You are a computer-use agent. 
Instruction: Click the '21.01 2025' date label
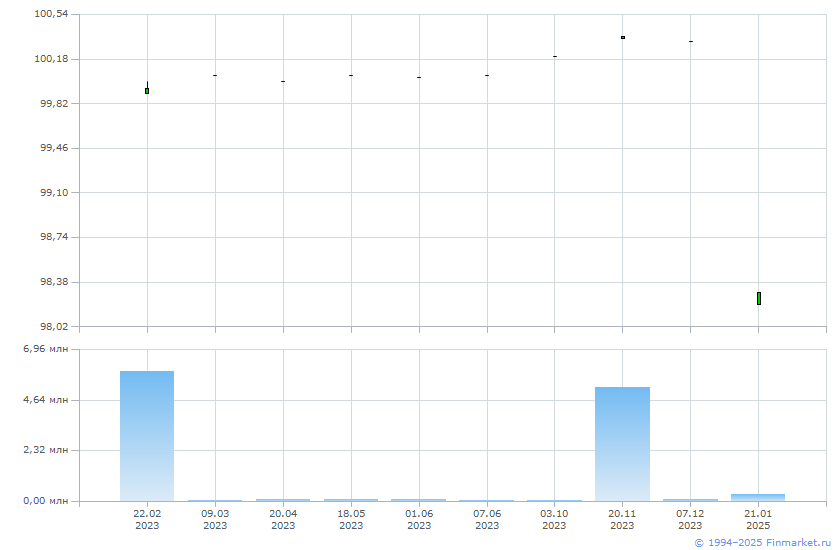point(758,519)
